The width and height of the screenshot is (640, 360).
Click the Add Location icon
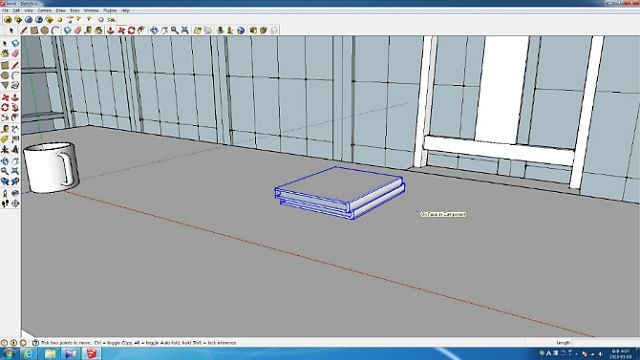(x=198, y=30)
